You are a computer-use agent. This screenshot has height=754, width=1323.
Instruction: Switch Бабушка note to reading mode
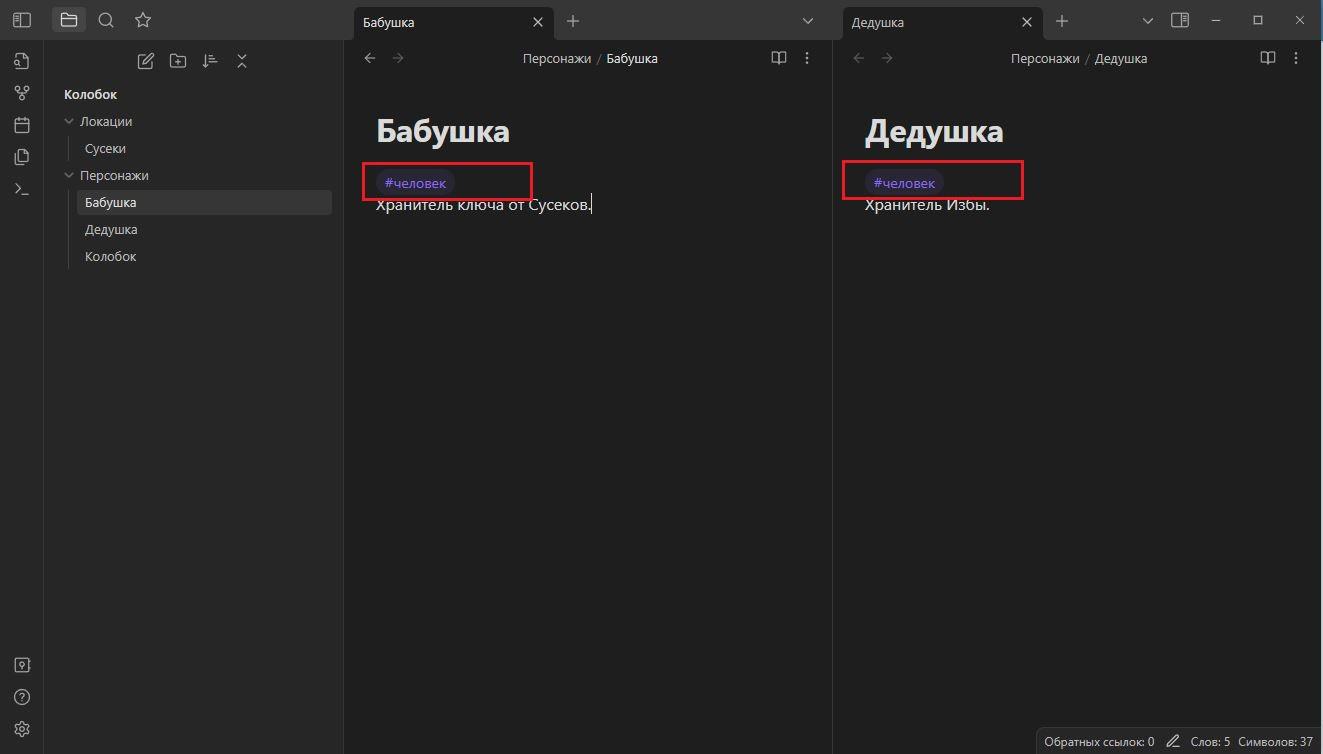coord(779,58)
